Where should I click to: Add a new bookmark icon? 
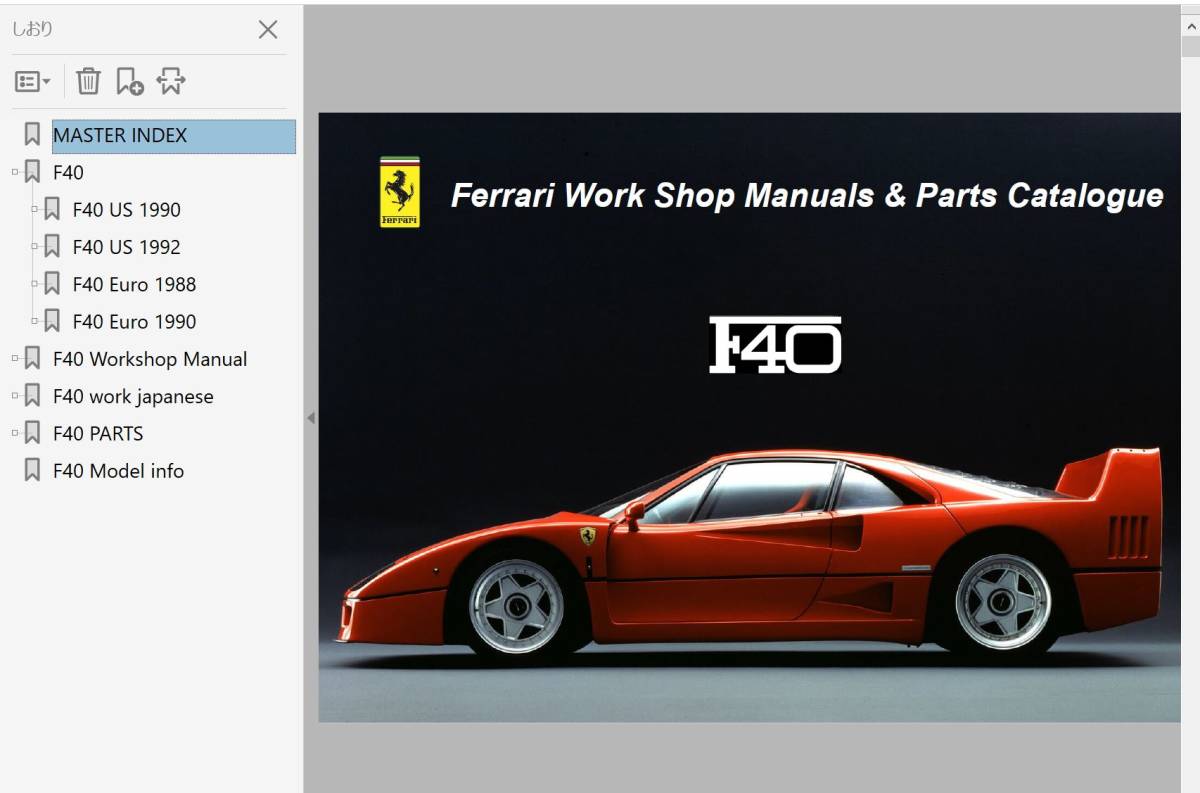pyautogui.click(x=130, y=82)
